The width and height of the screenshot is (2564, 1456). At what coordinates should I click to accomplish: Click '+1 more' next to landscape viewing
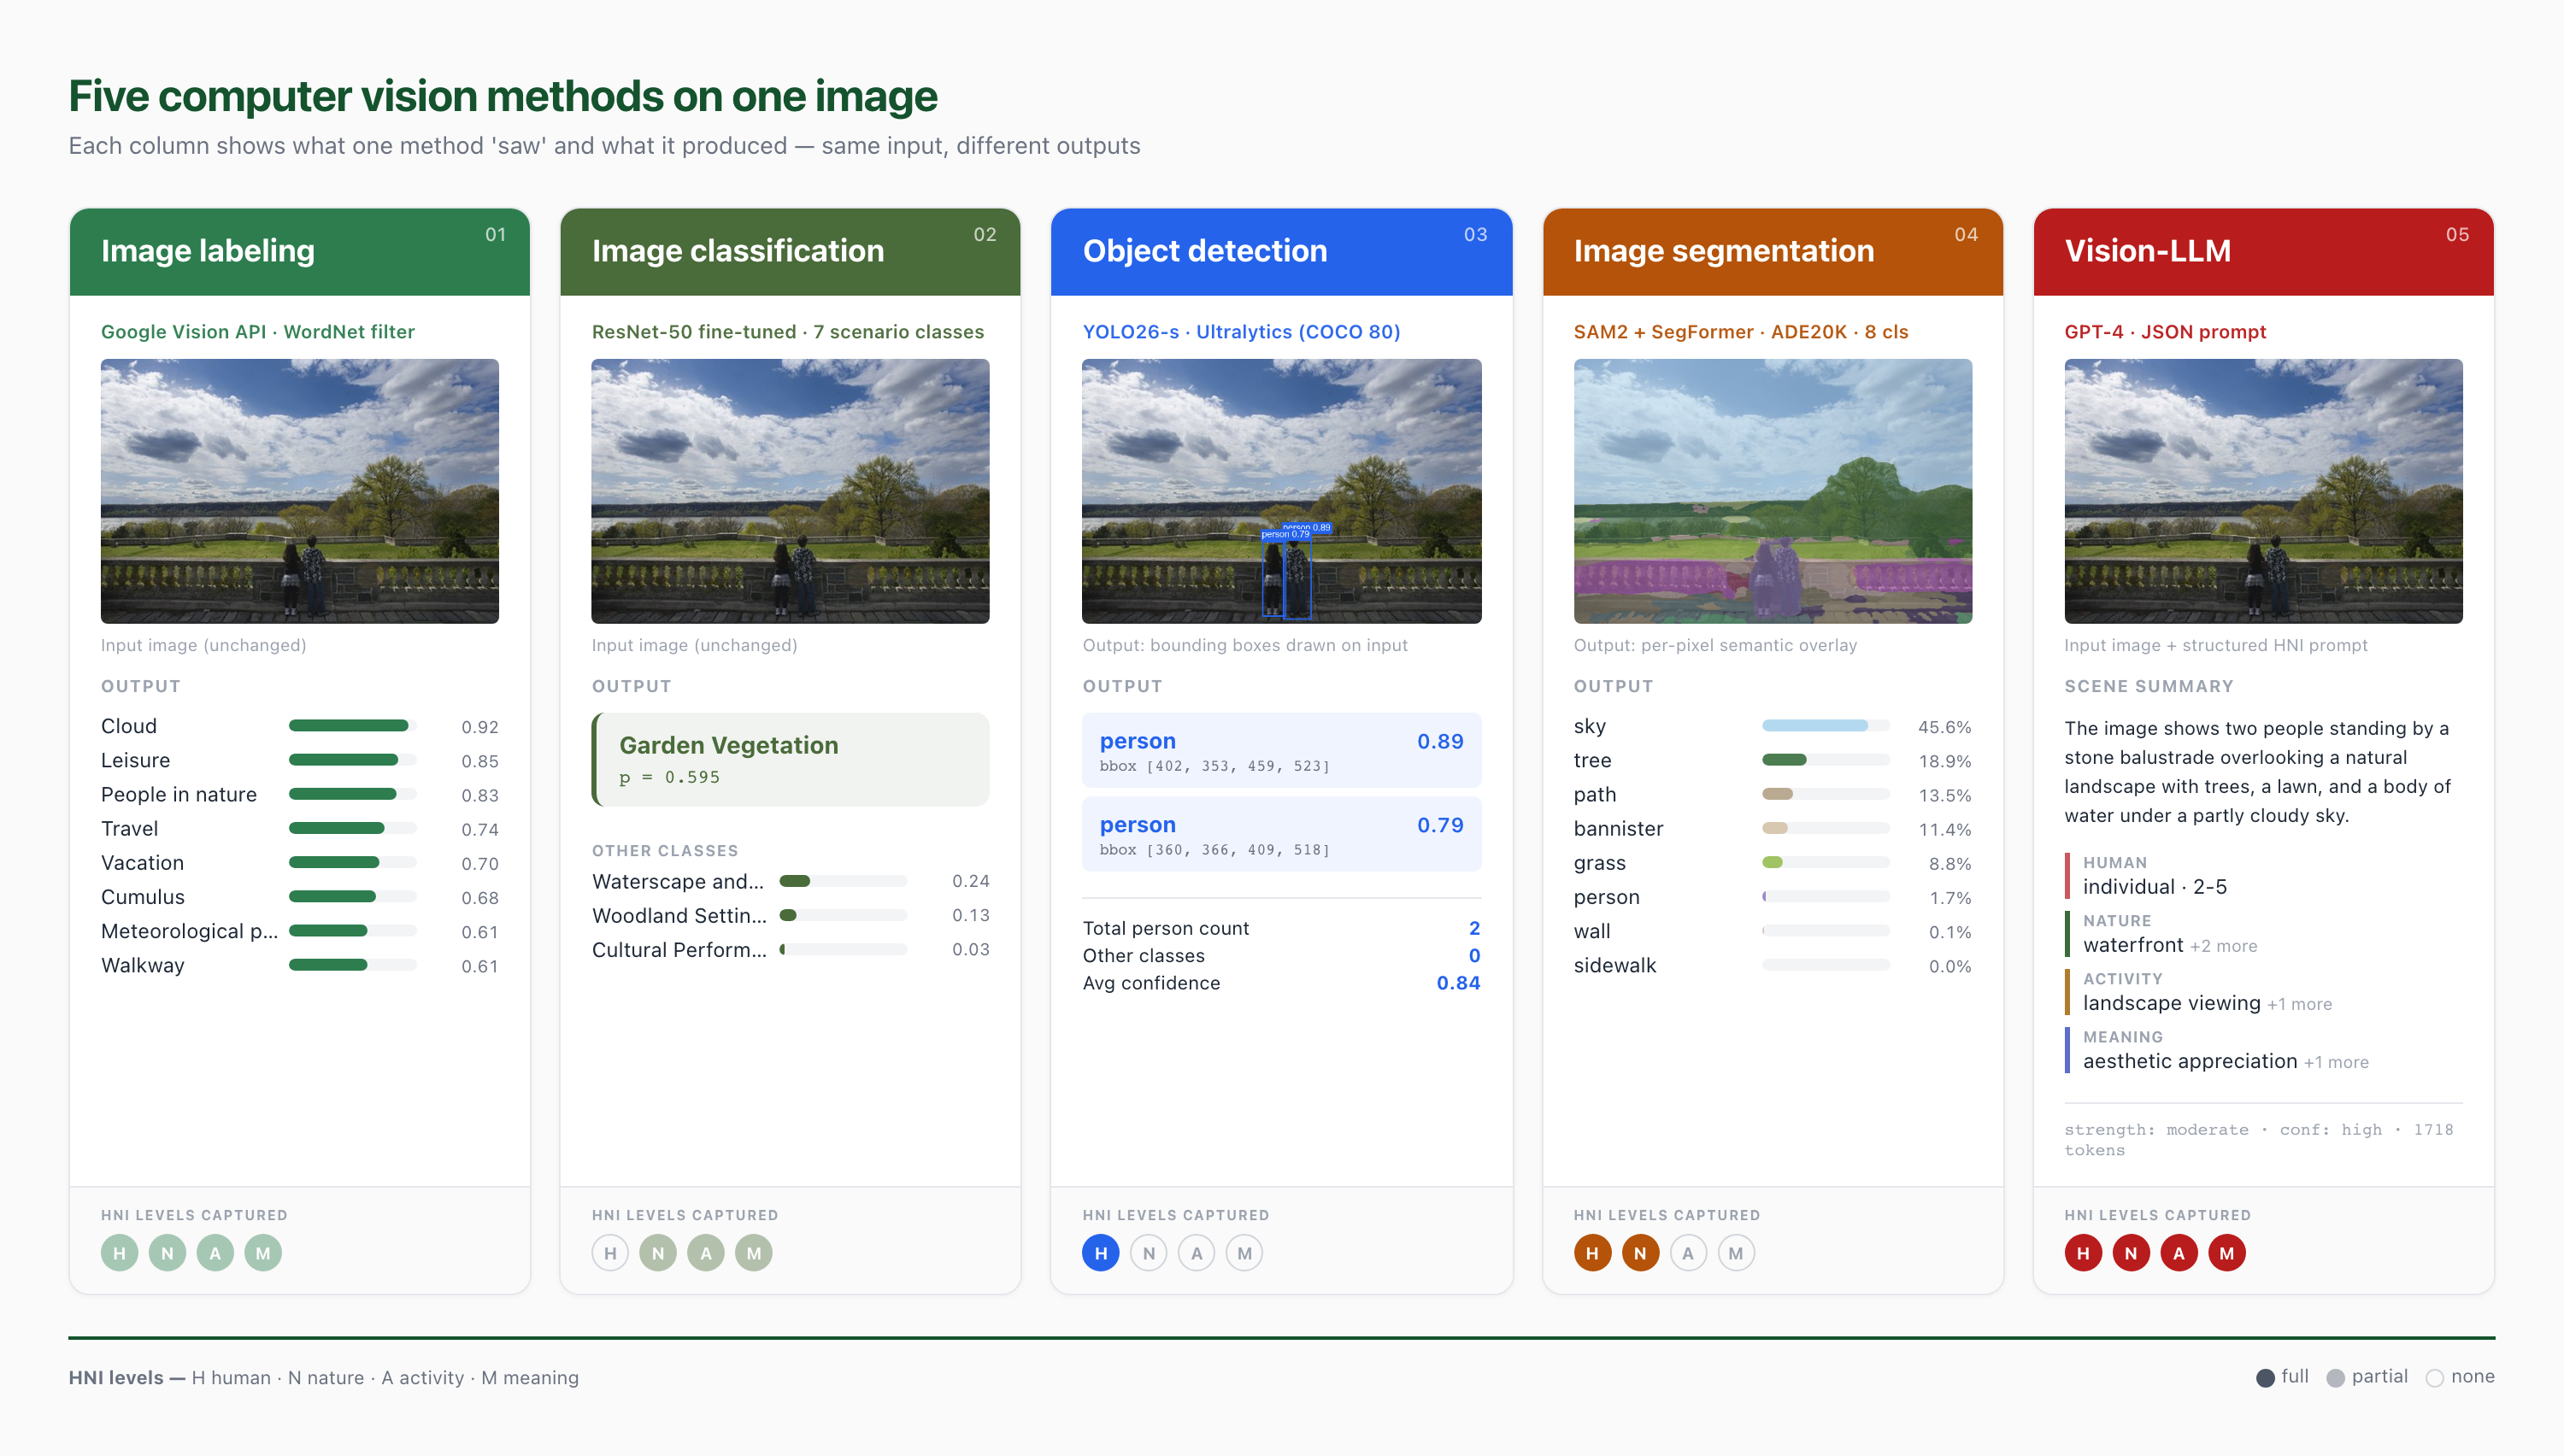(x=2300, y=1004)
